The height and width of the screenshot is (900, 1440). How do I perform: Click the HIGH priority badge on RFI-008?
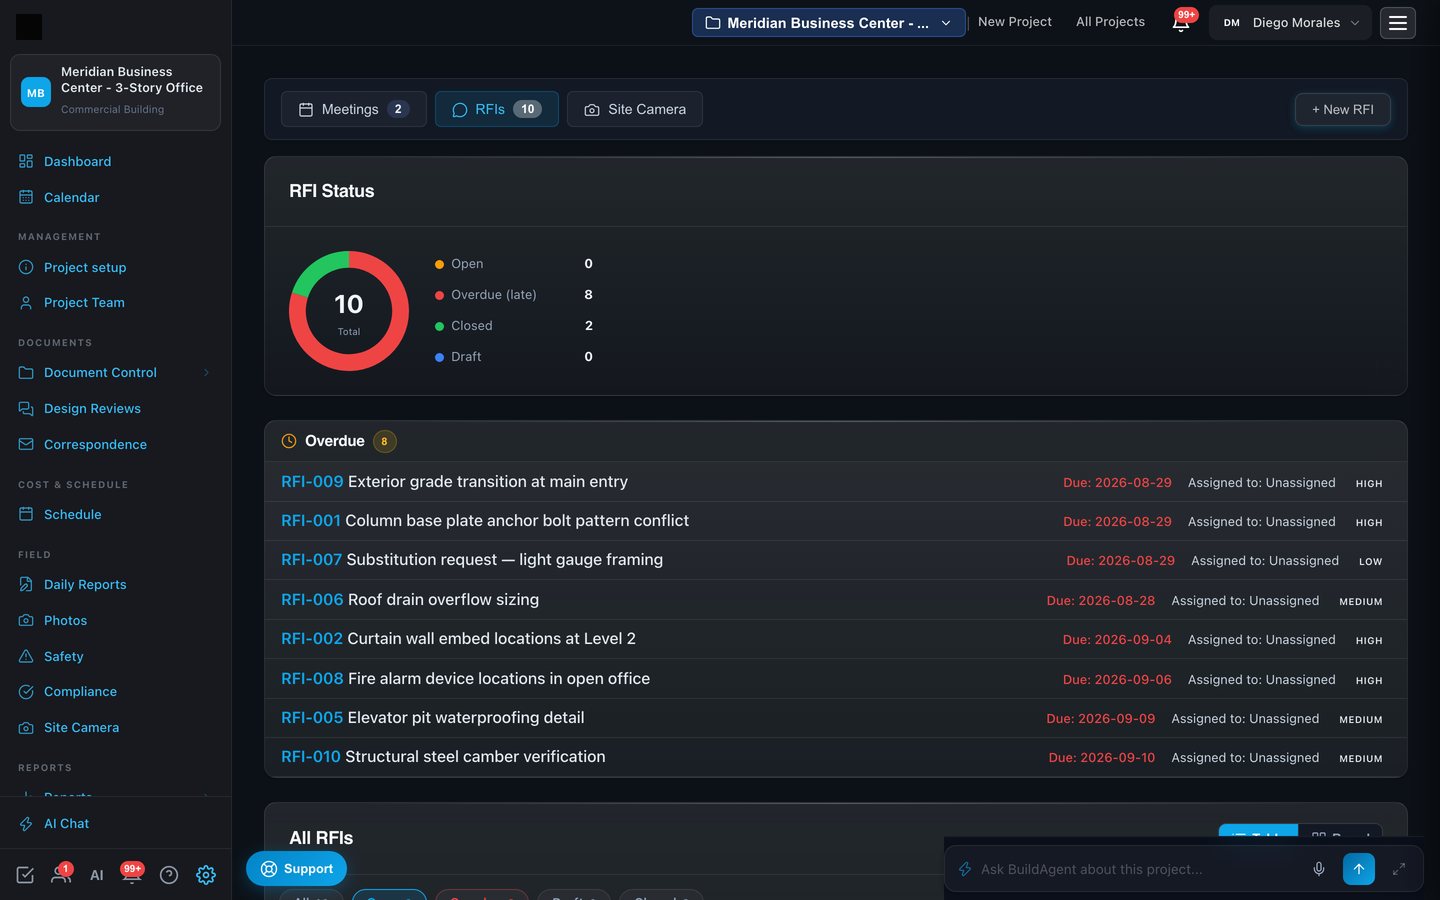pyautogui.click(x=1369, y=681)
